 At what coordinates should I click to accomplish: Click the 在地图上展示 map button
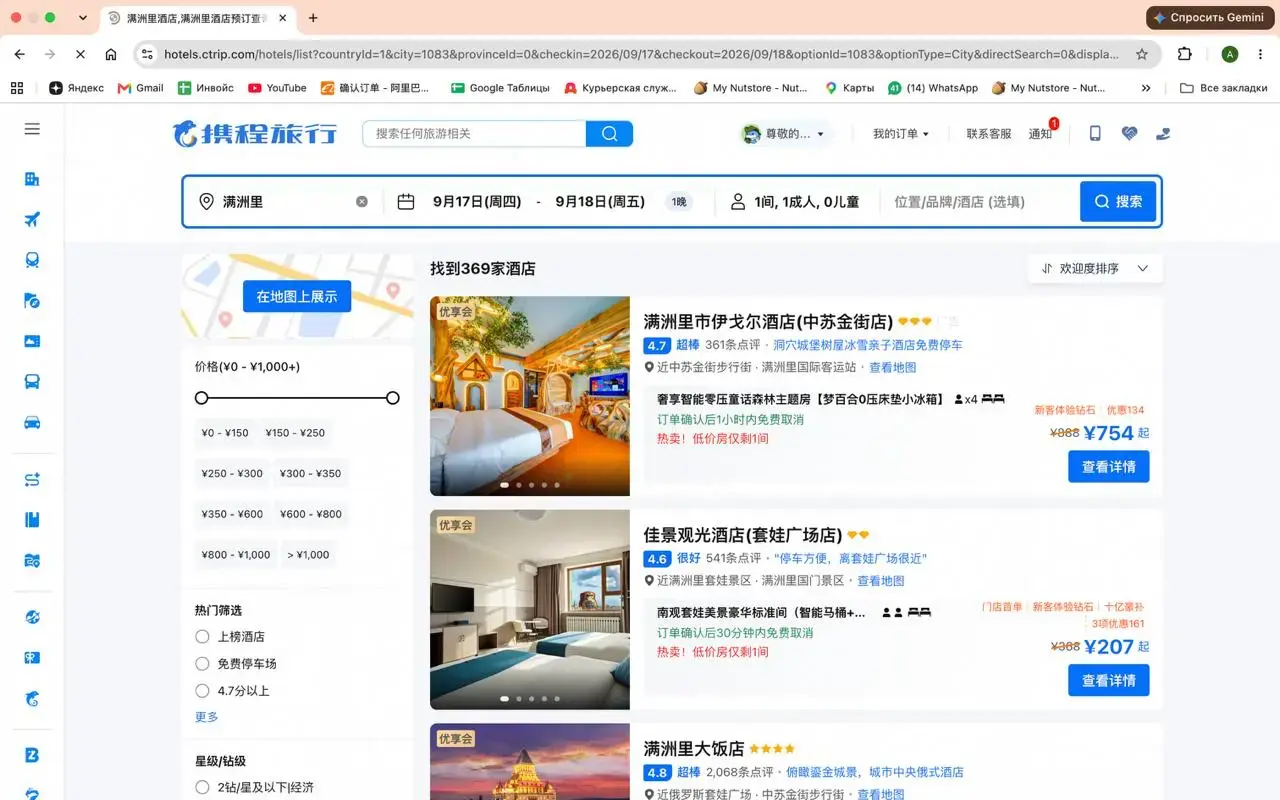point(297,296)
